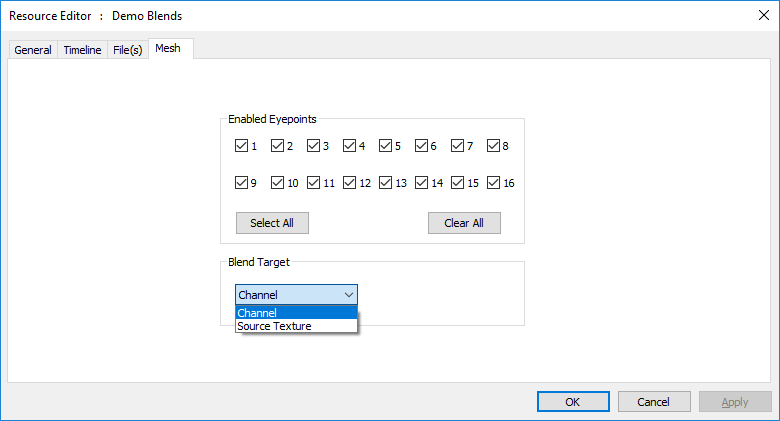Viewport: 780px width, 421px height.
Task: Collapse the Blend Target combo box arrow
Action: (x=349, y=295)
